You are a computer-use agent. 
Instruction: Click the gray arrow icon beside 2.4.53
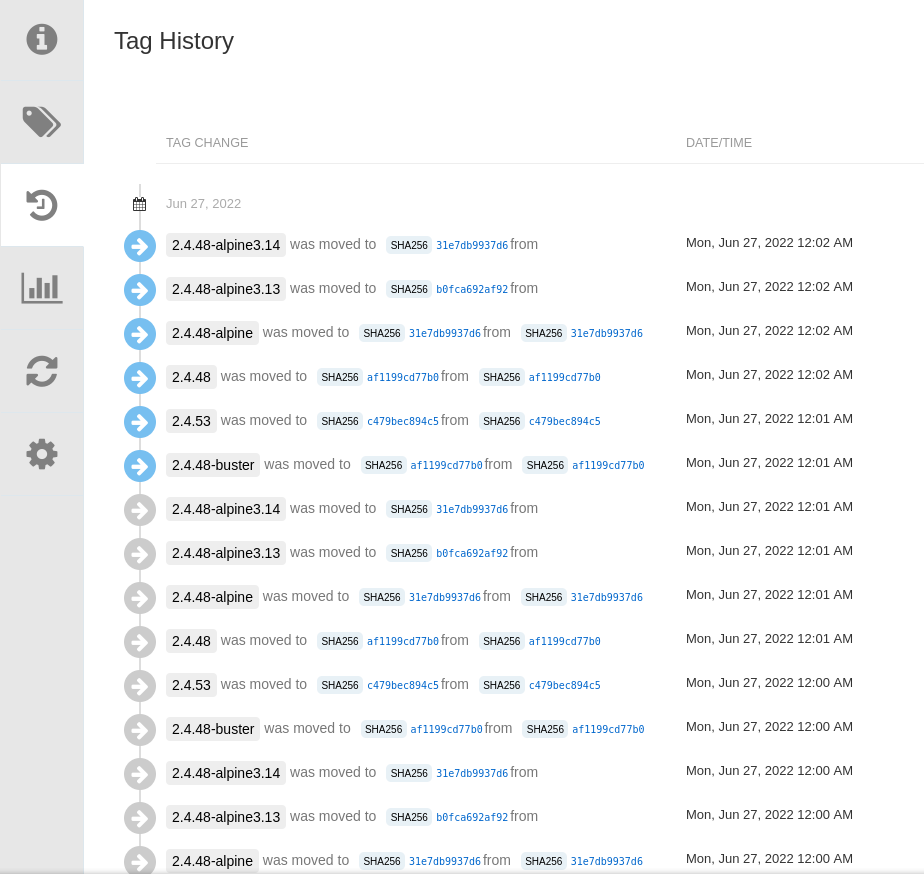(139, 685)
